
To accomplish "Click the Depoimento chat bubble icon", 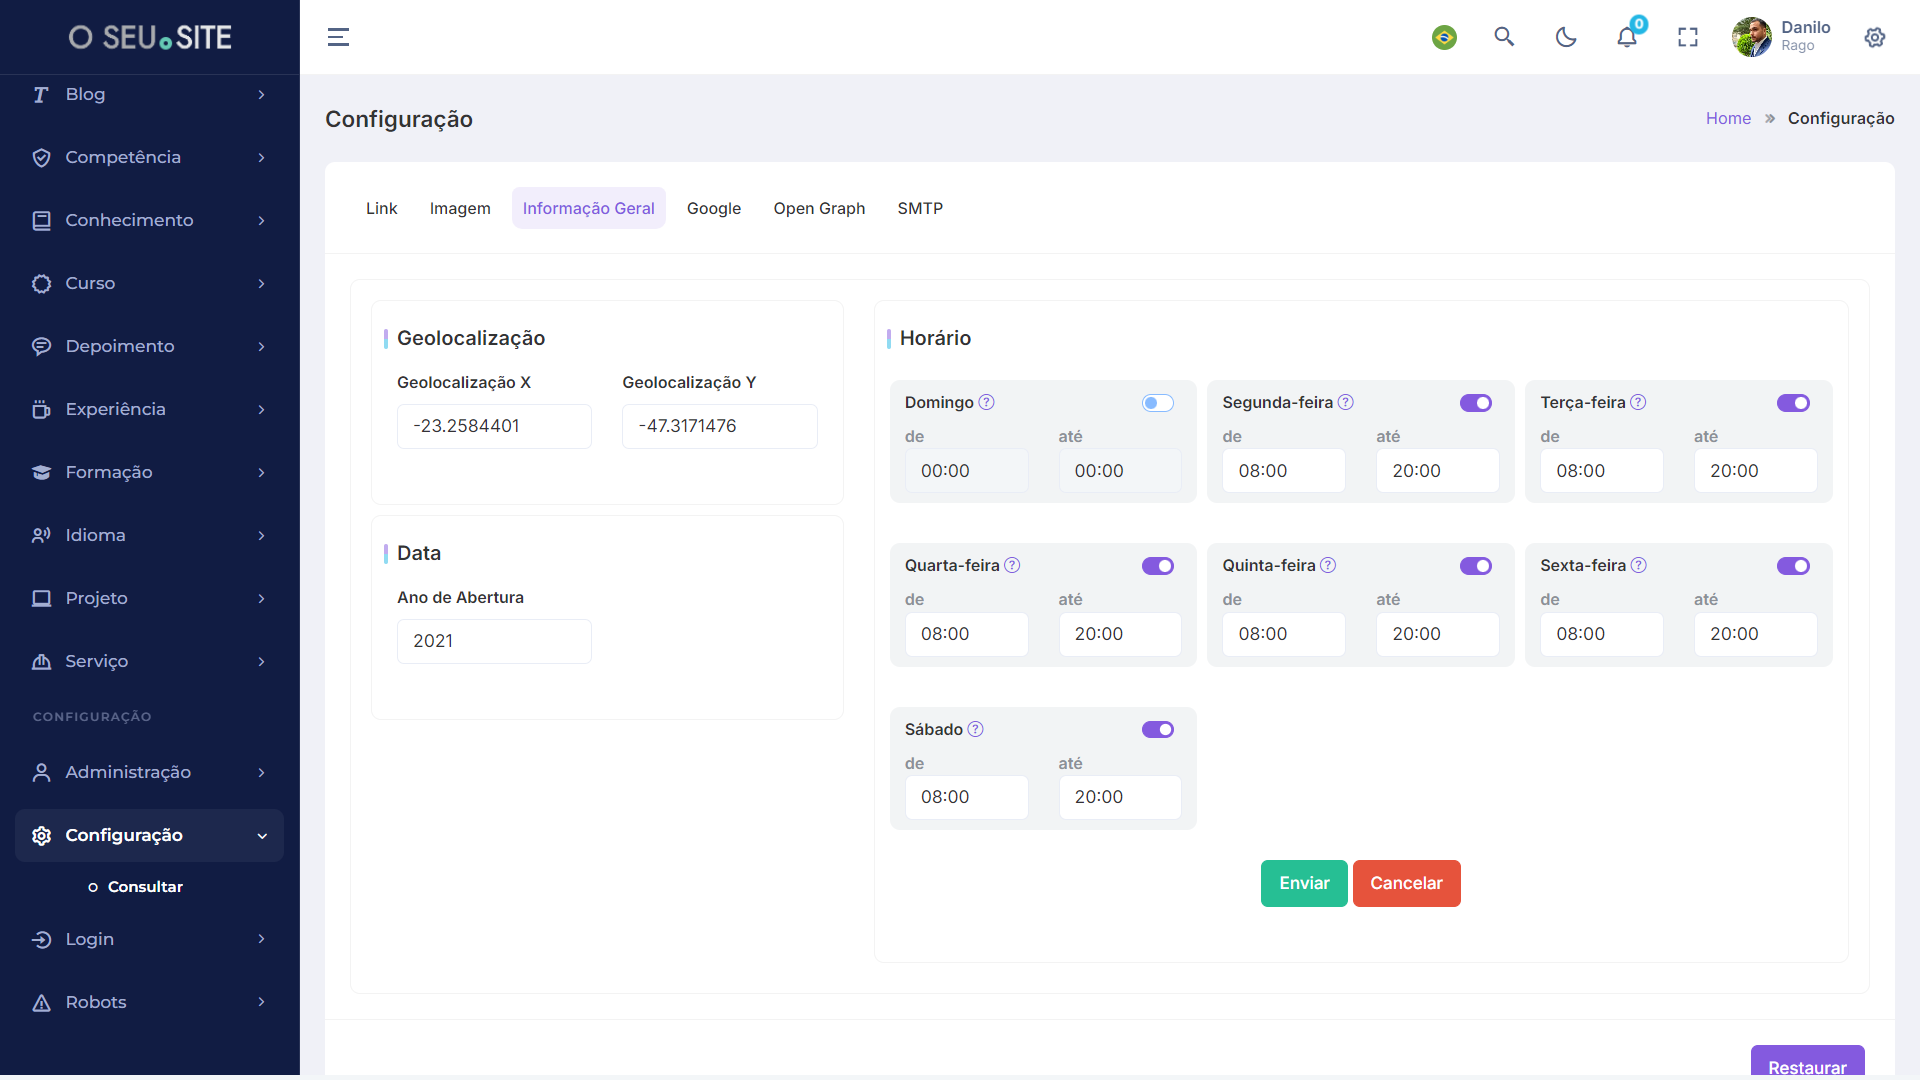I will coord(41,346).
